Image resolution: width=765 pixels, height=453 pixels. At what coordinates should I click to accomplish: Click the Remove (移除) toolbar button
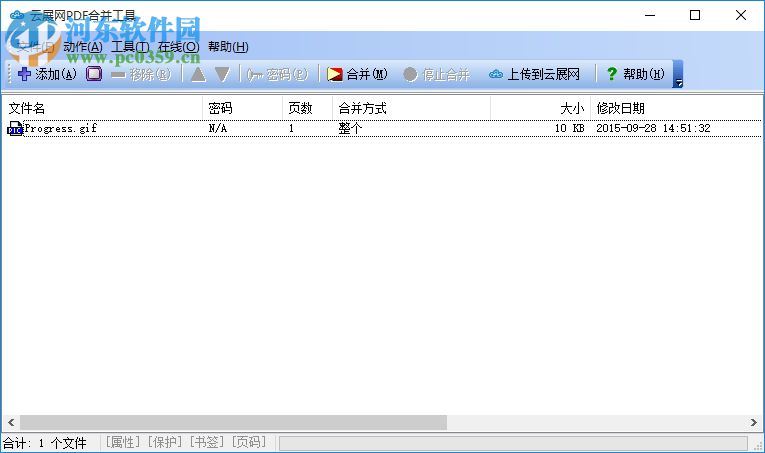pyautogui.click(x=141, y=74)
